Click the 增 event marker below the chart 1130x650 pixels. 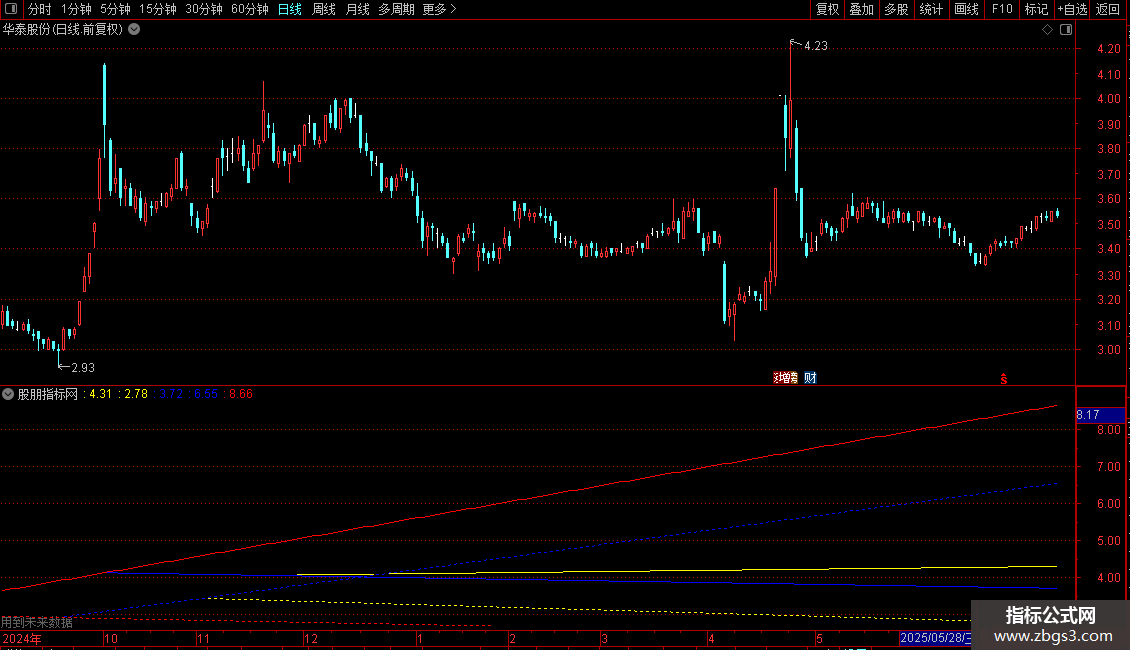click(786, 378)
